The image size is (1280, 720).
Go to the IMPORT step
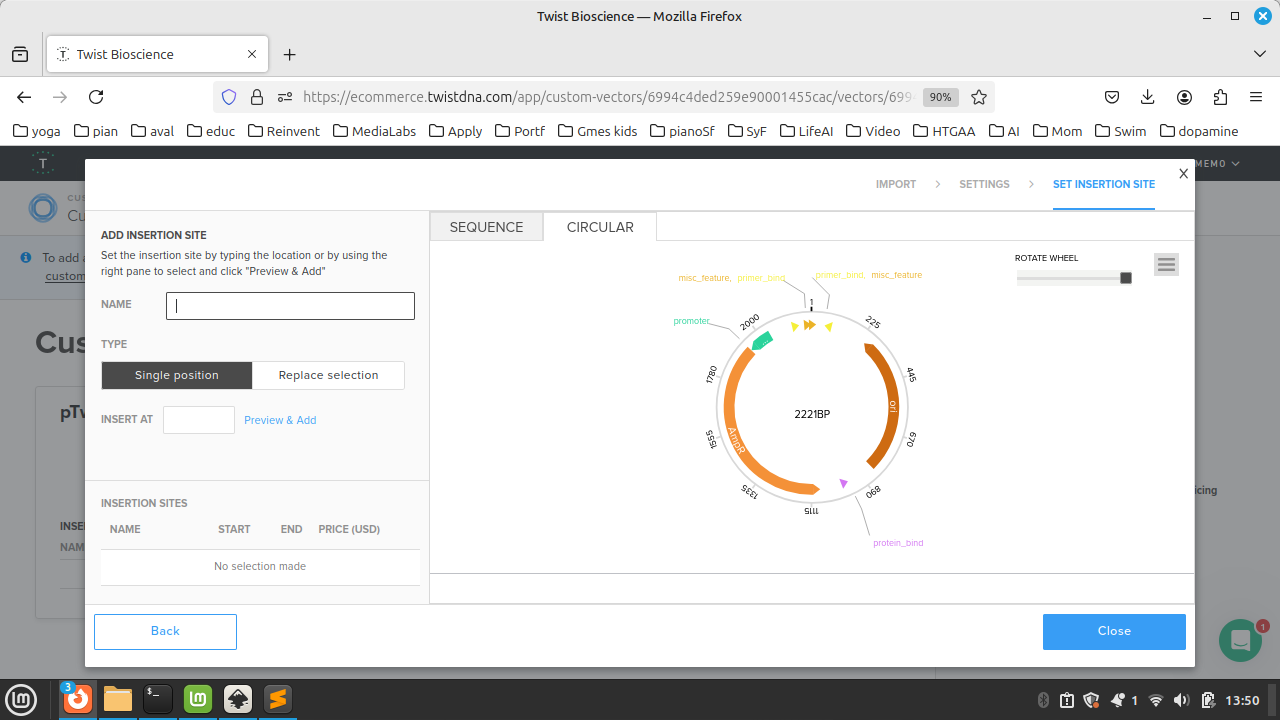[896, 184]
